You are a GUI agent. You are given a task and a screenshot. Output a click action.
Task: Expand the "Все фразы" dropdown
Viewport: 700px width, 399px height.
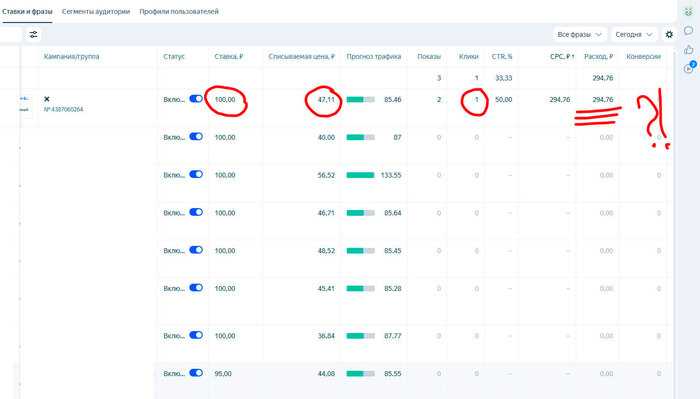(579, 34)
